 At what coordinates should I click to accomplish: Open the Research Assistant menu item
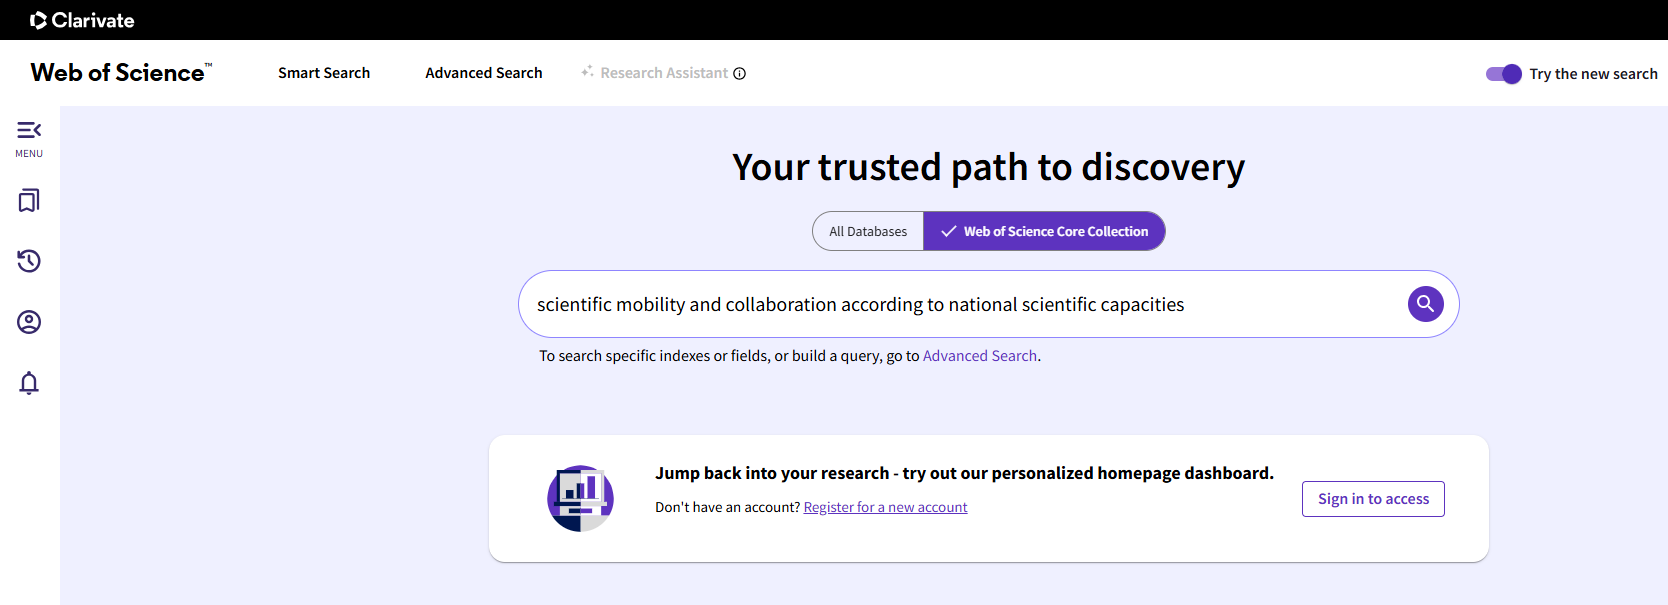pos(664,73)
